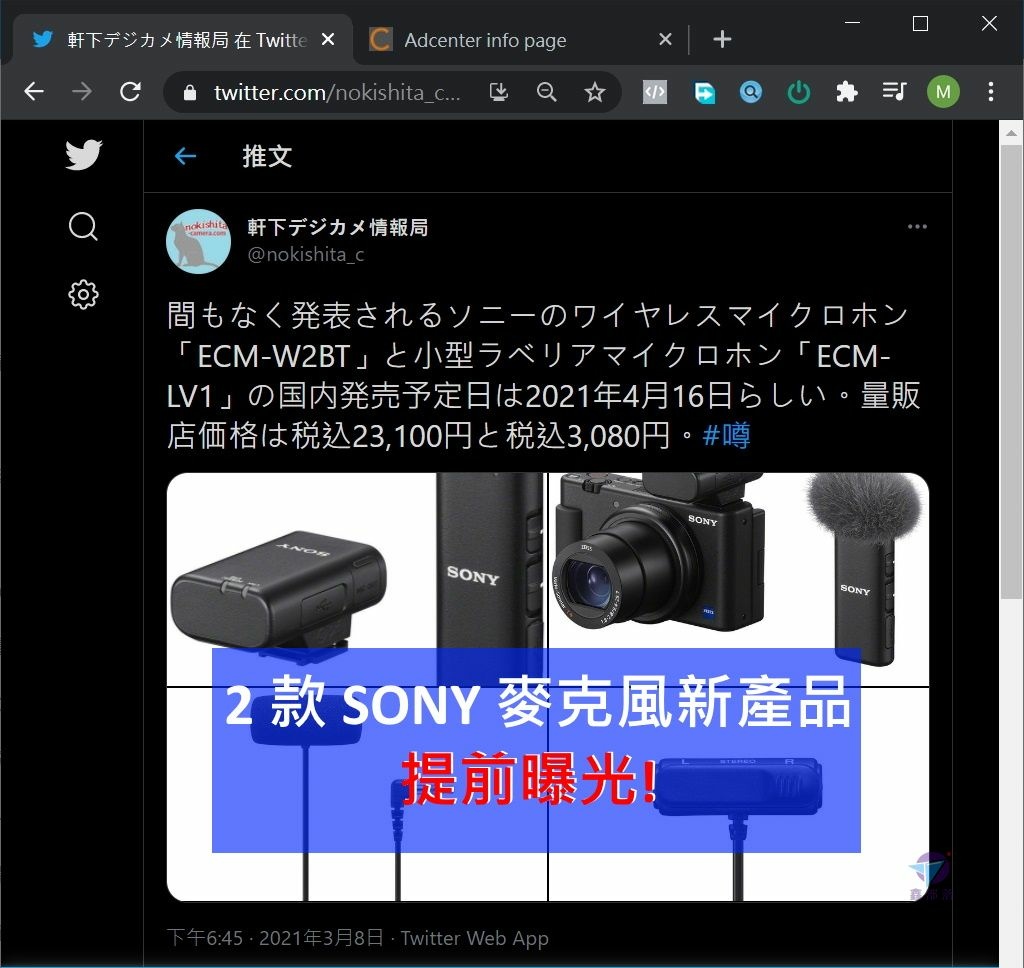Open the green M profile avatar

click(943, 92)
